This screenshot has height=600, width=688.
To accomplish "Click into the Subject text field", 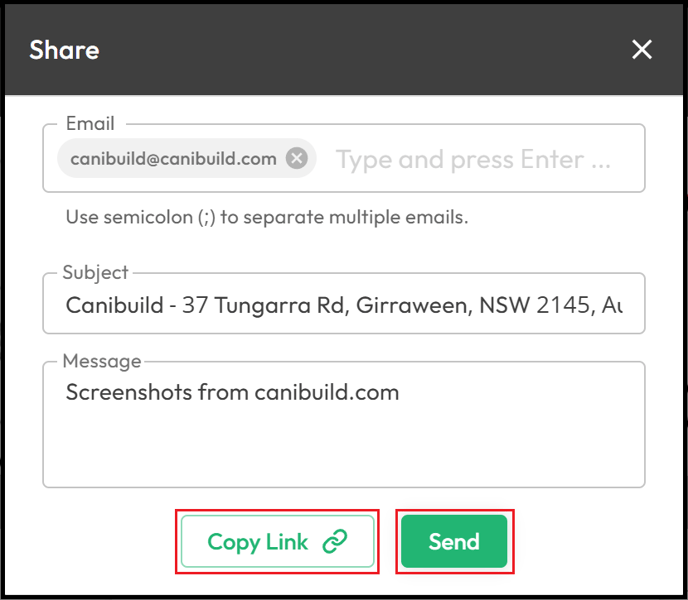I will [x=344, y=304].
